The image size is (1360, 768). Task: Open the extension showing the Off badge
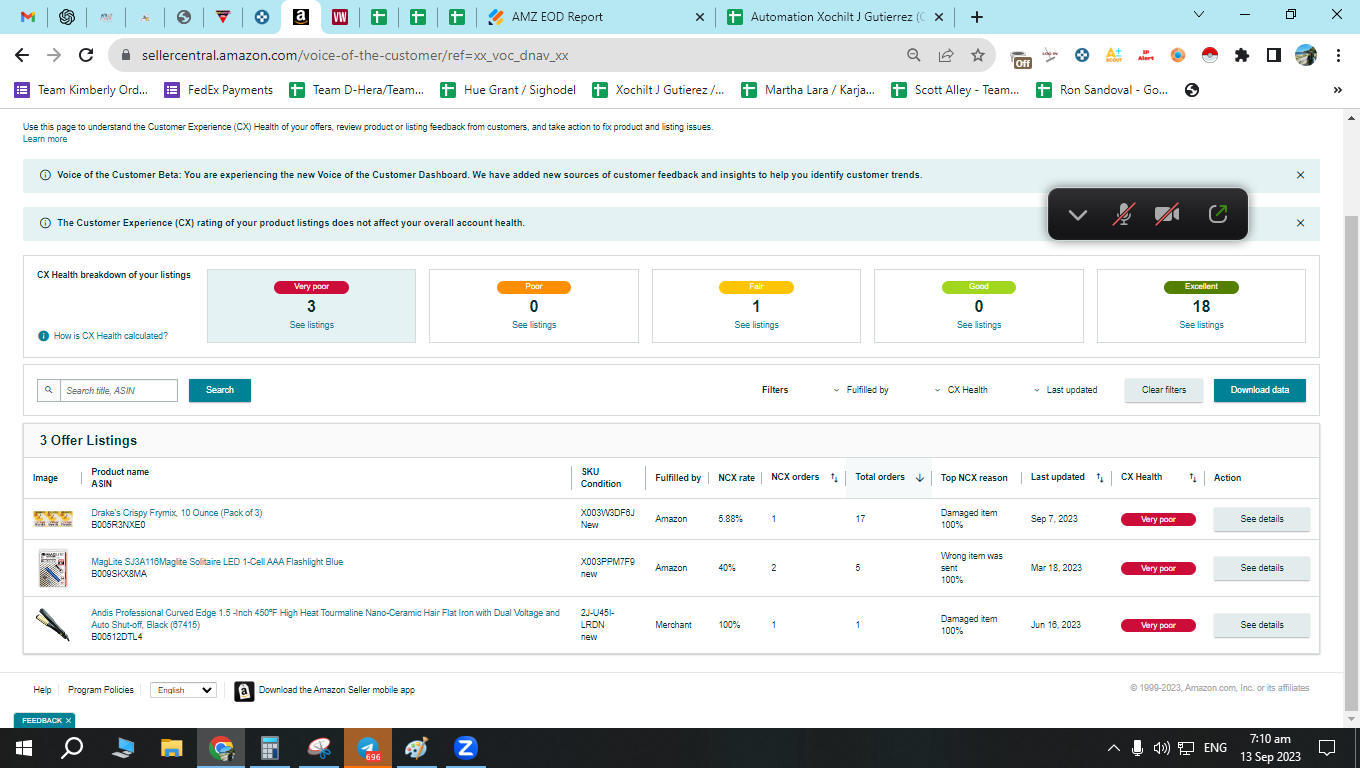1020,57
